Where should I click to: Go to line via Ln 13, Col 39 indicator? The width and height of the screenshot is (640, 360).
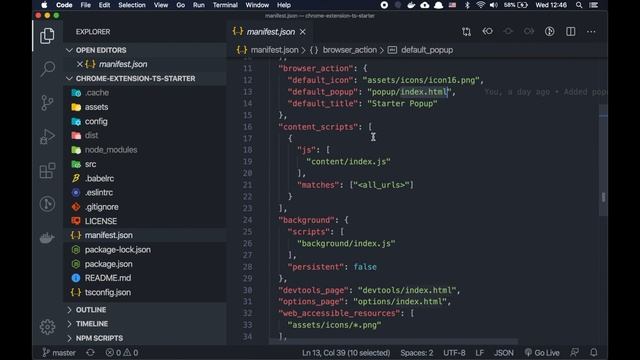(x=346, y=353)
